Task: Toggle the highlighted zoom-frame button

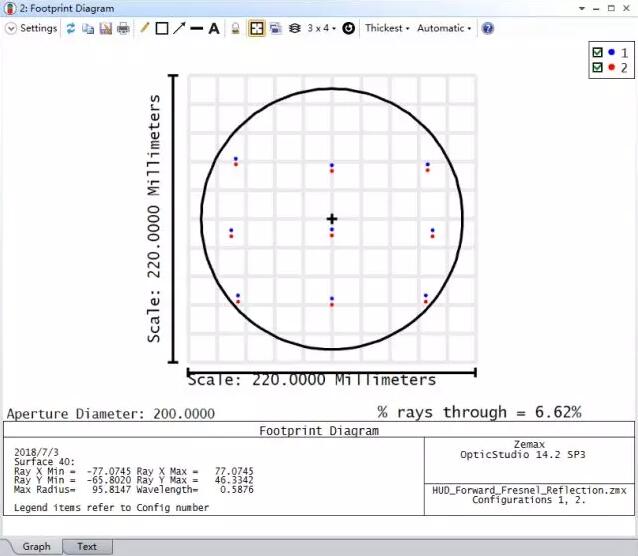Action: (x=256, y=28)
